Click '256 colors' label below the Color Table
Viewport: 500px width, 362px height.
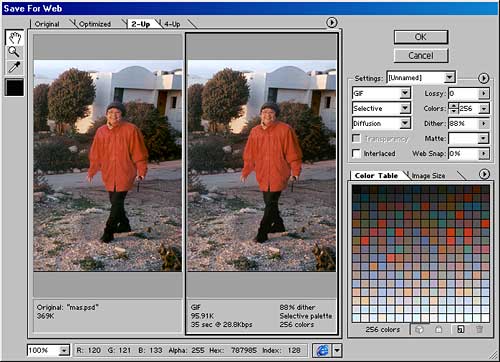[x=383, y=330]
